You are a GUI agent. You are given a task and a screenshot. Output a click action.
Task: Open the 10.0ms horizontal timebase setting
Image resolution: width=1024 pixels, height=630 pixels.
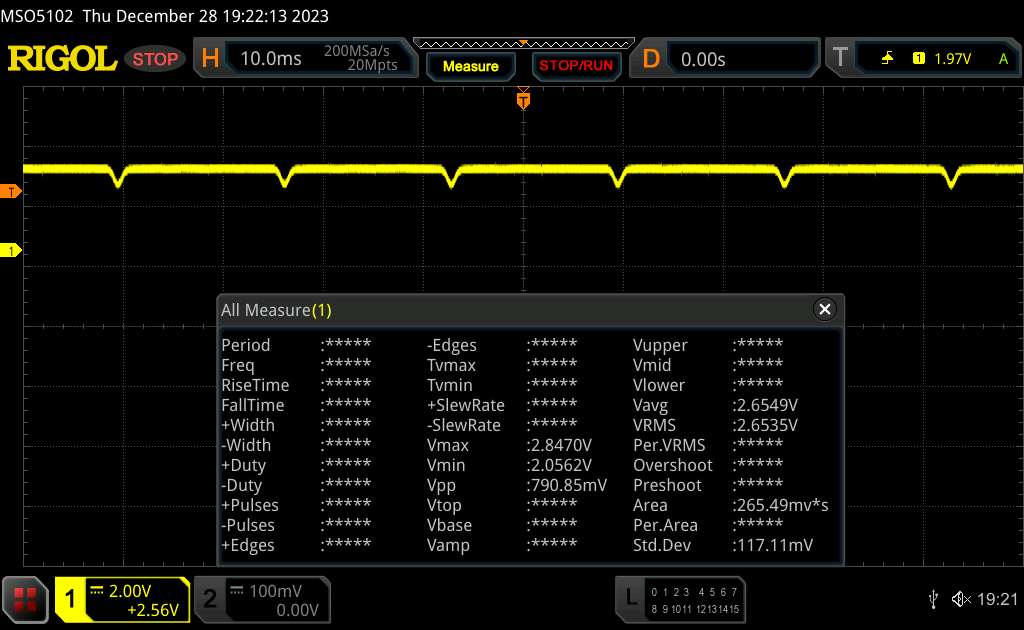(x=271, y=59)
